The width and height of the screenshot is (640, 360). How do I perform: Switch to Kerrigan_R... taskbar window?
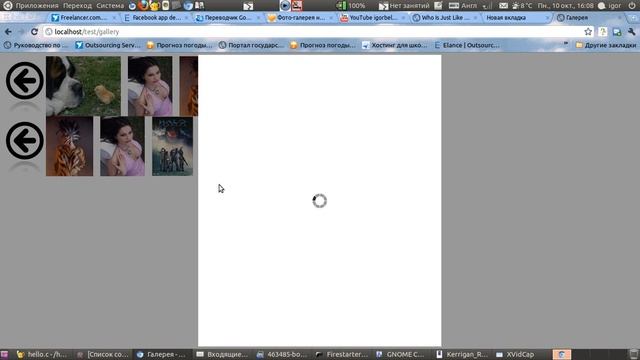click(461, 354)
